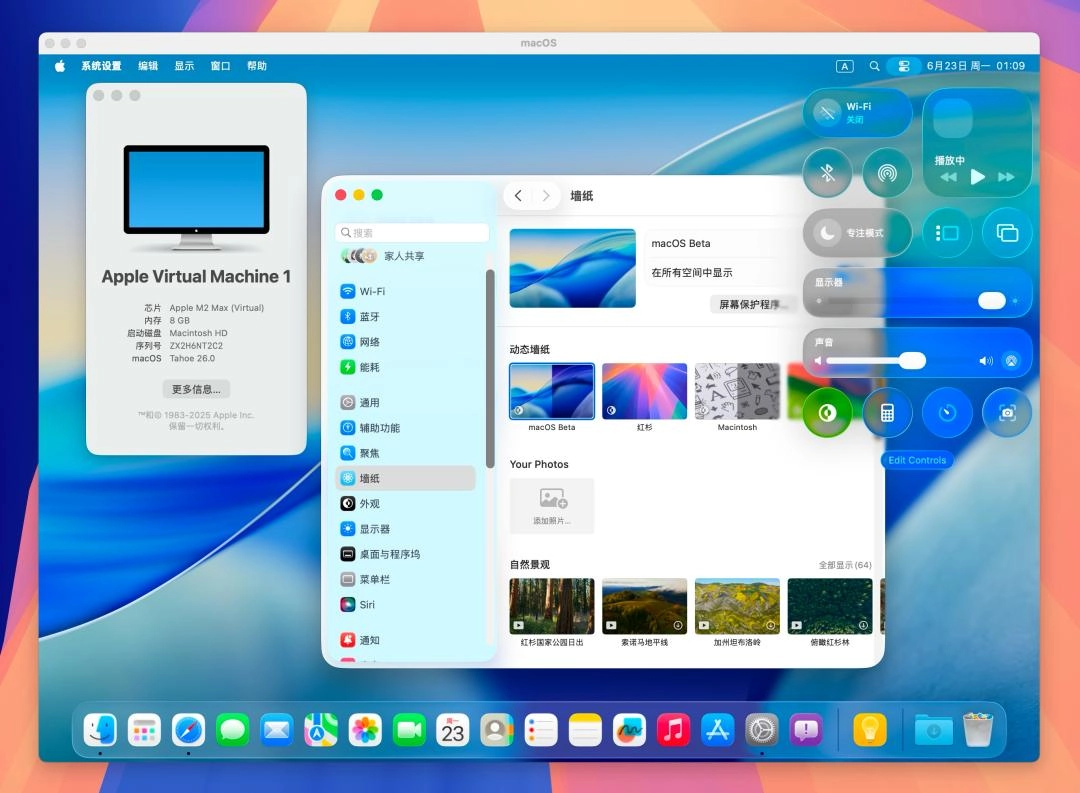Open the 窗口 menu in the menu bar
Viewport: 1080px width, 793px height.
(x=219, y=66)
